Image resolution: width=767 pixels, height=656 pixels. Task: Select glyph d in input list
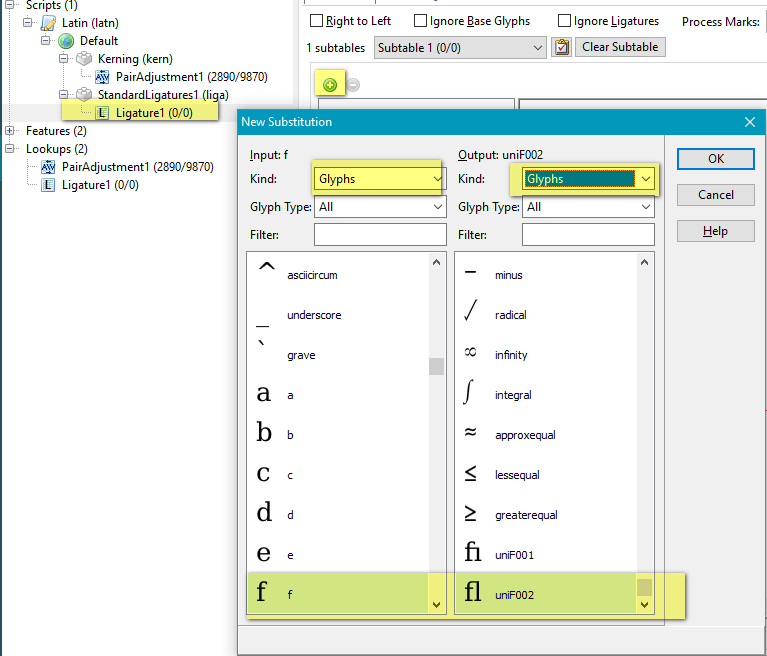[338, 515]
